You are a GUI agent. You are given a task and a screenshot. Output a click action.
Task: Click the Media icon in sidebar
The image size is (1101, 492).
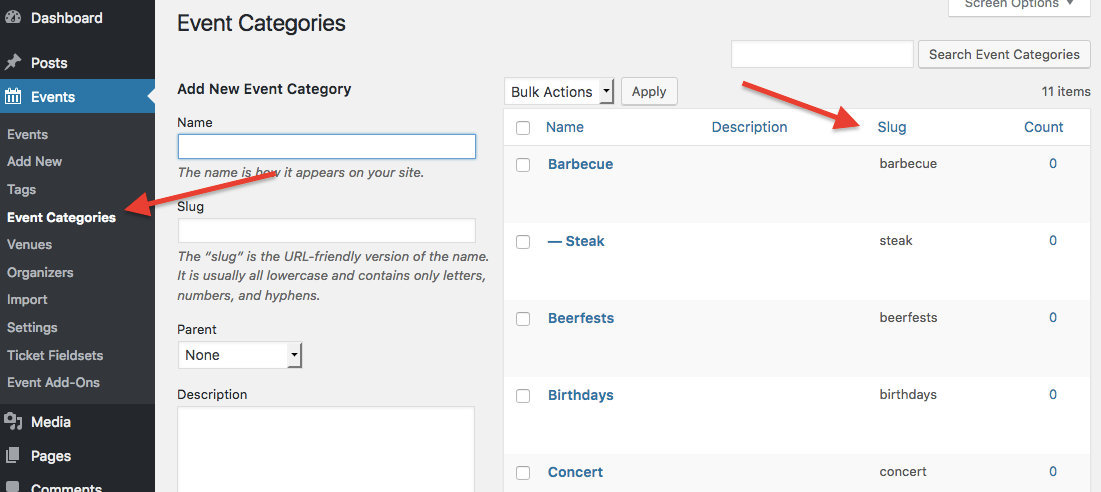pyautogui.click(x=13, y=422)
